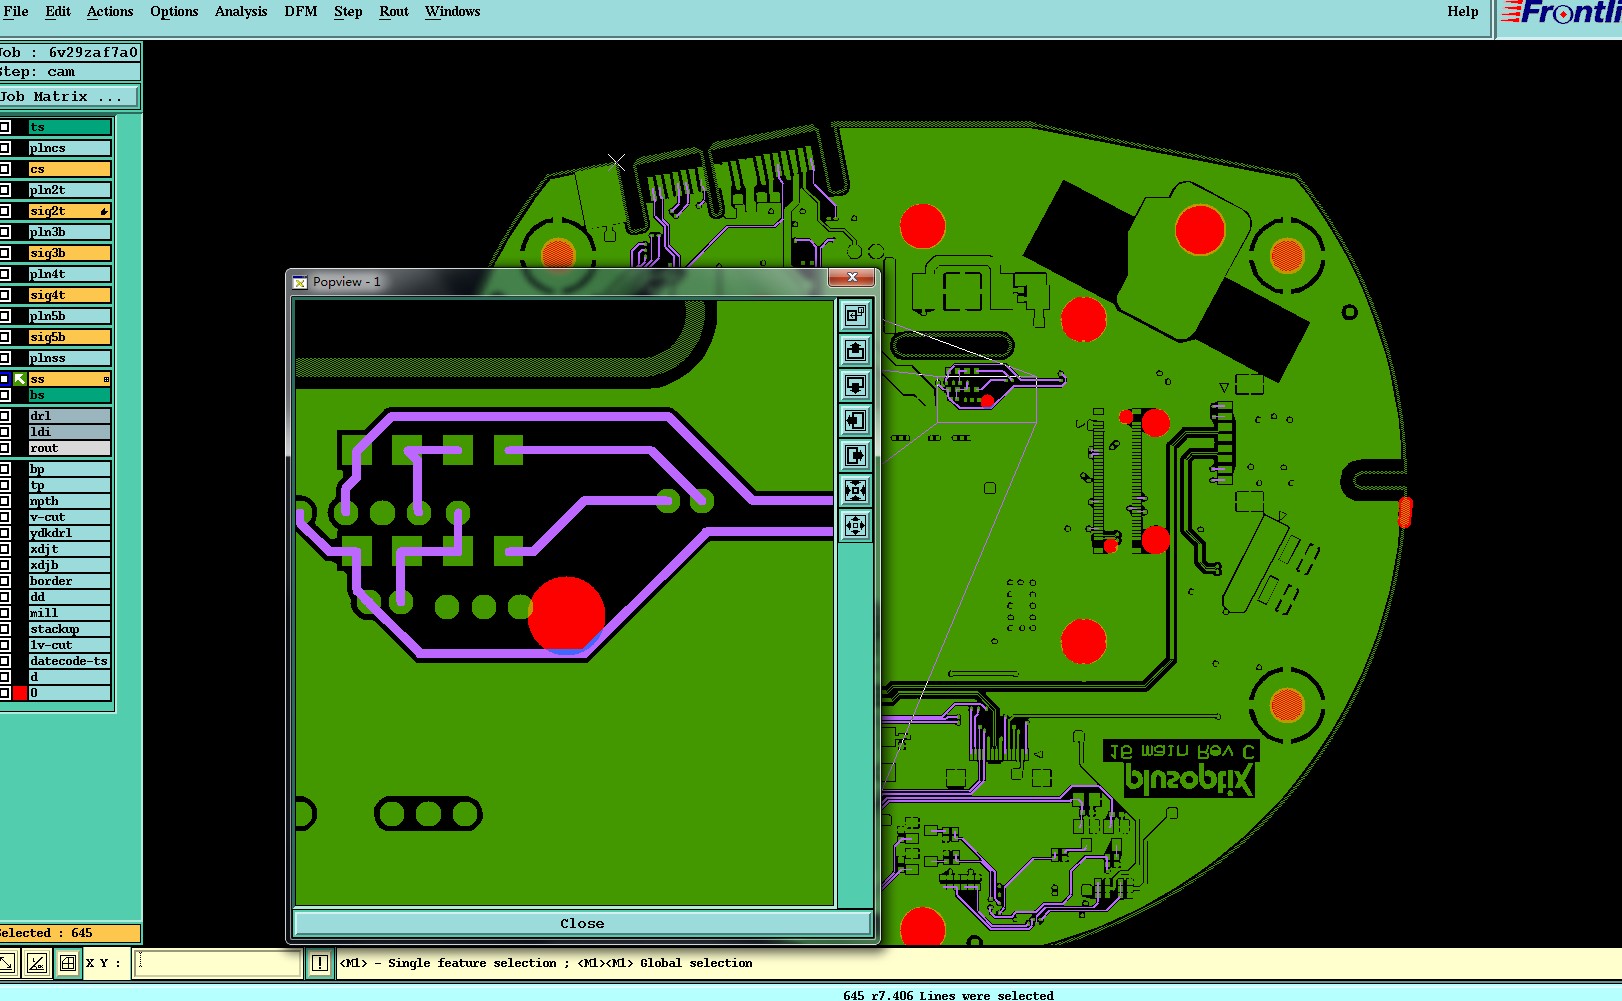Toggle the drl layer checkbox
Viewport: 1622px width, 1001px height.
pyautogui.click(x=5, y=416)
